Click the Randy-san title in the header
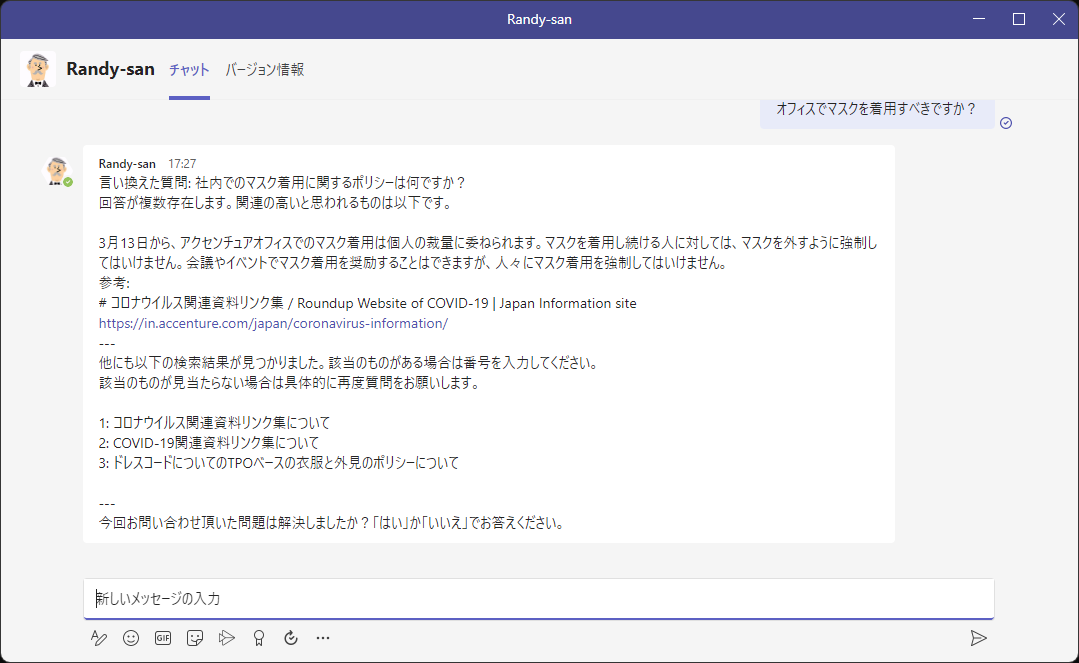This screenshot has width=1079, height=663. point(110,69)
